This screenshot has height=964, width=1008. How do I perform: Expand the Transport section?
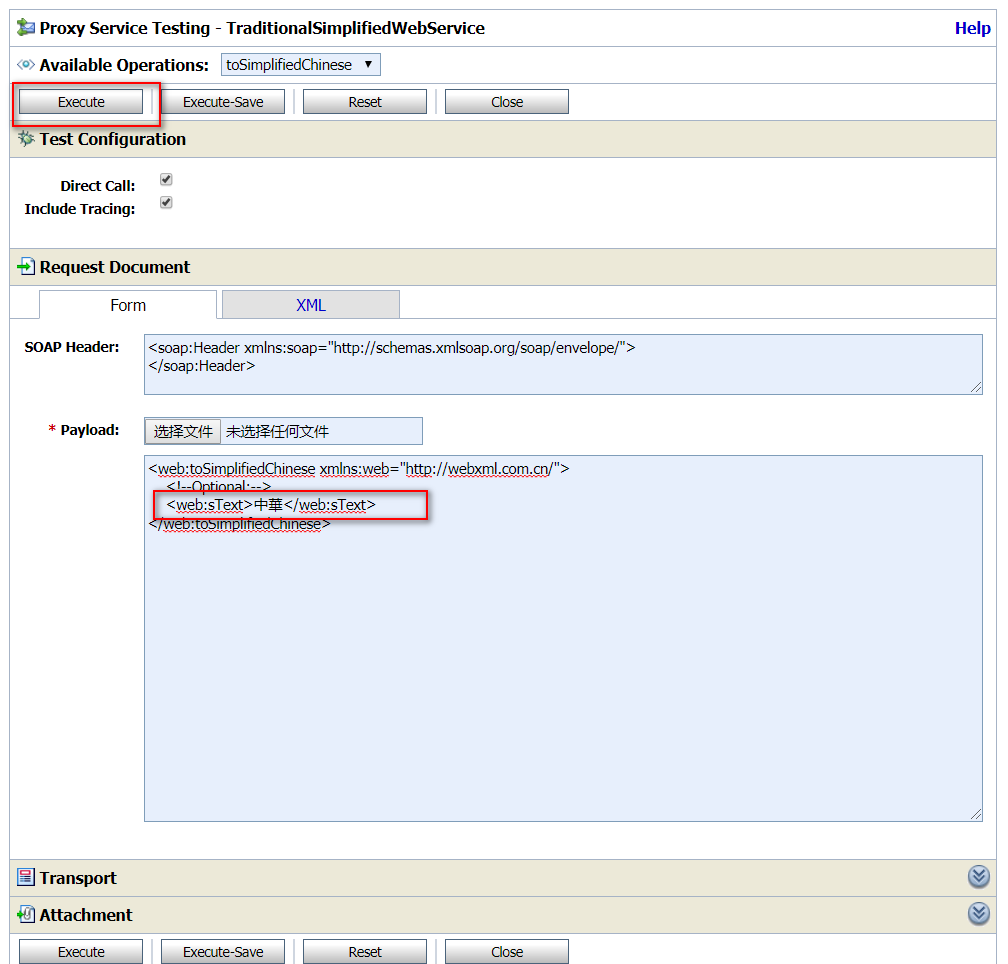coord(978,877)
